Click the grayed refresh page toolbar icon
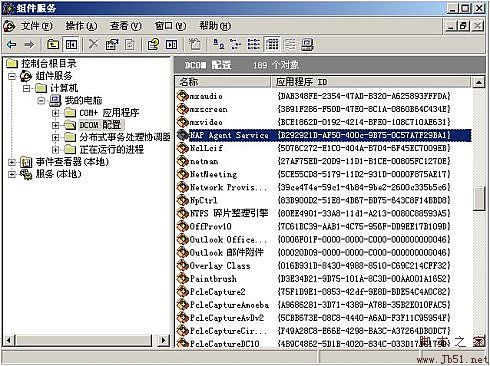 (130, 44)
